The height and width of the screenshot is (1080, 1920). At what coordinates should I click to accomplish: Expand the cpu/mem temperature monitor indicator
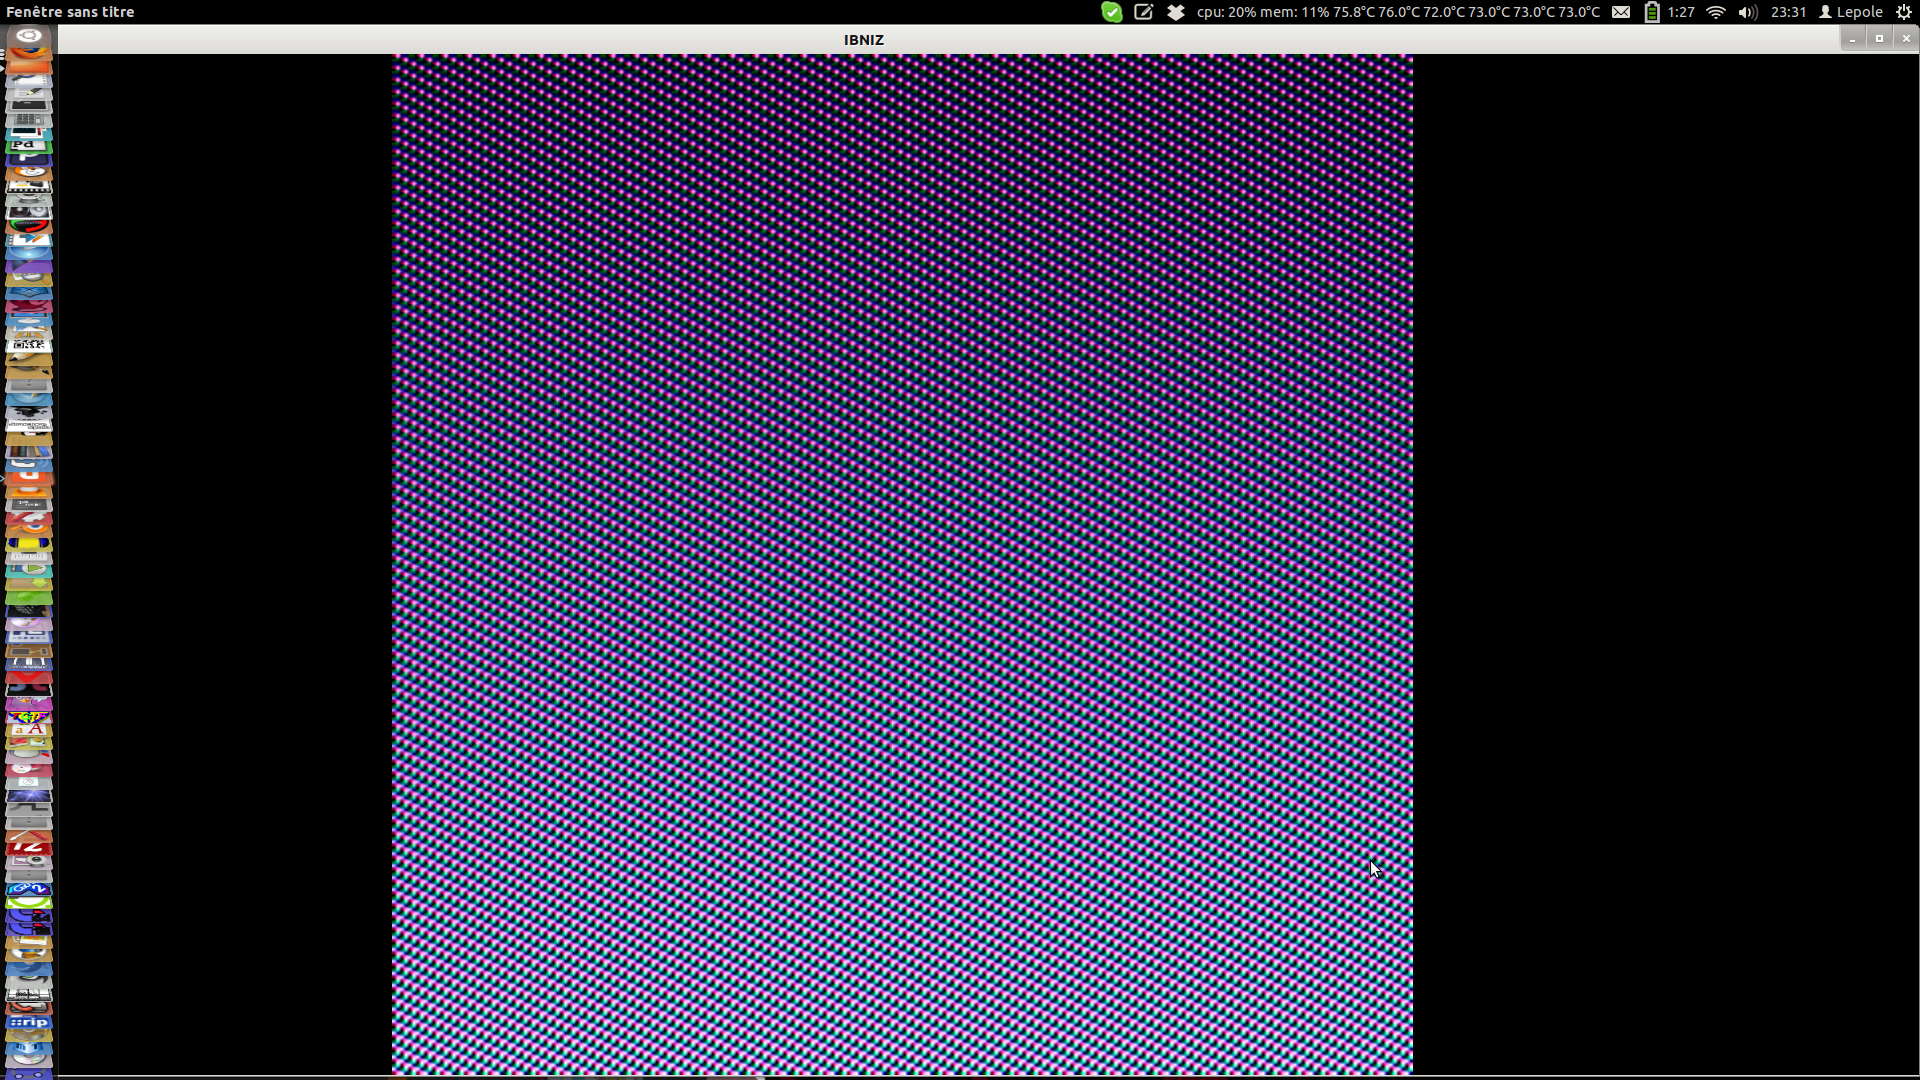pos(1397,12)
